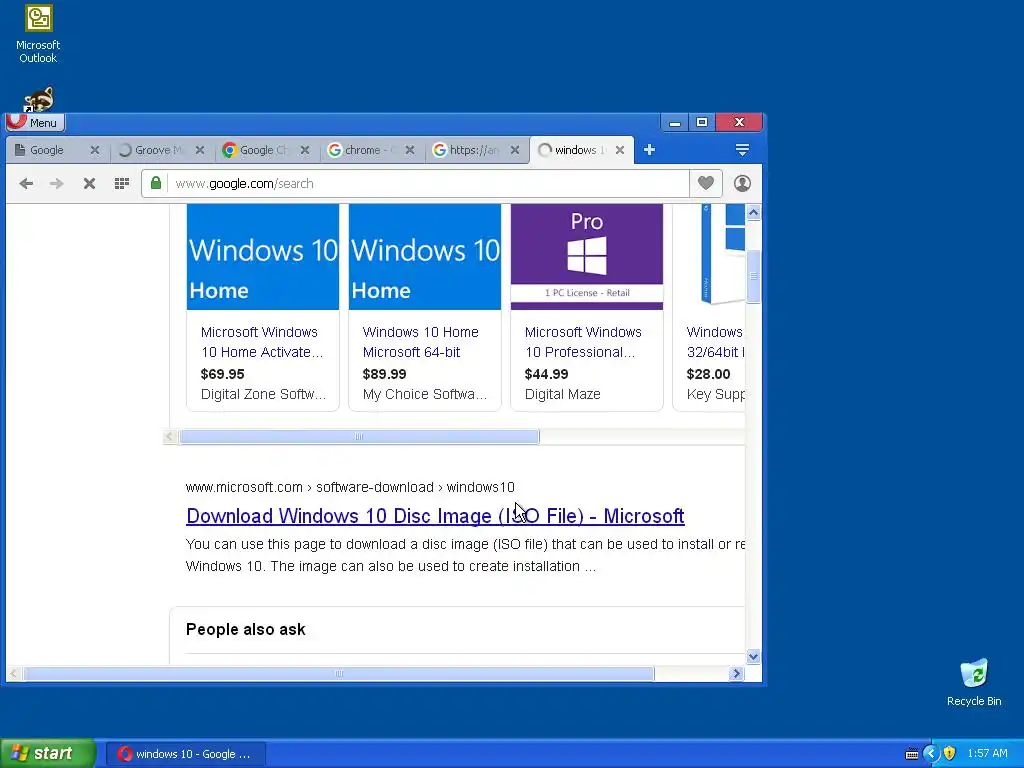Open the Recycle Bin desktop icon
The height and width of the screenshot is (768, 1024).
(974, 683)
